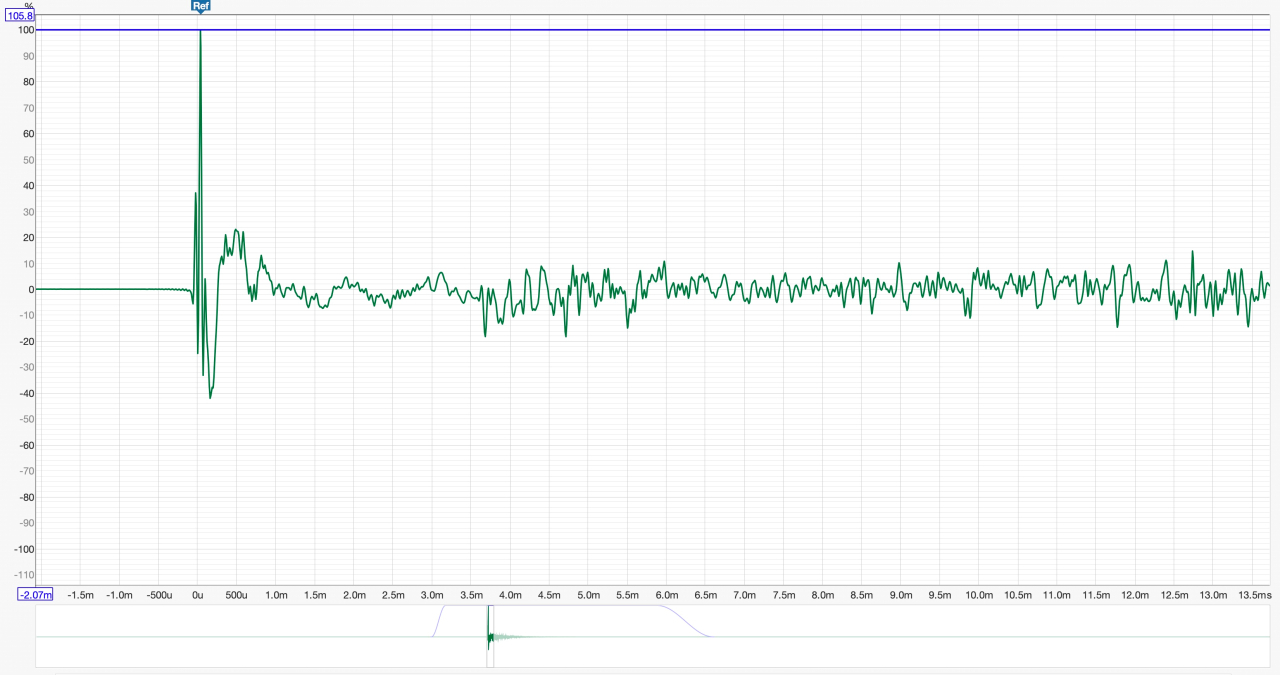The height and width of the screenshot is (675, 1280).
Task: Click the -2.07m time axis limit box
Action: coord(35,595)
